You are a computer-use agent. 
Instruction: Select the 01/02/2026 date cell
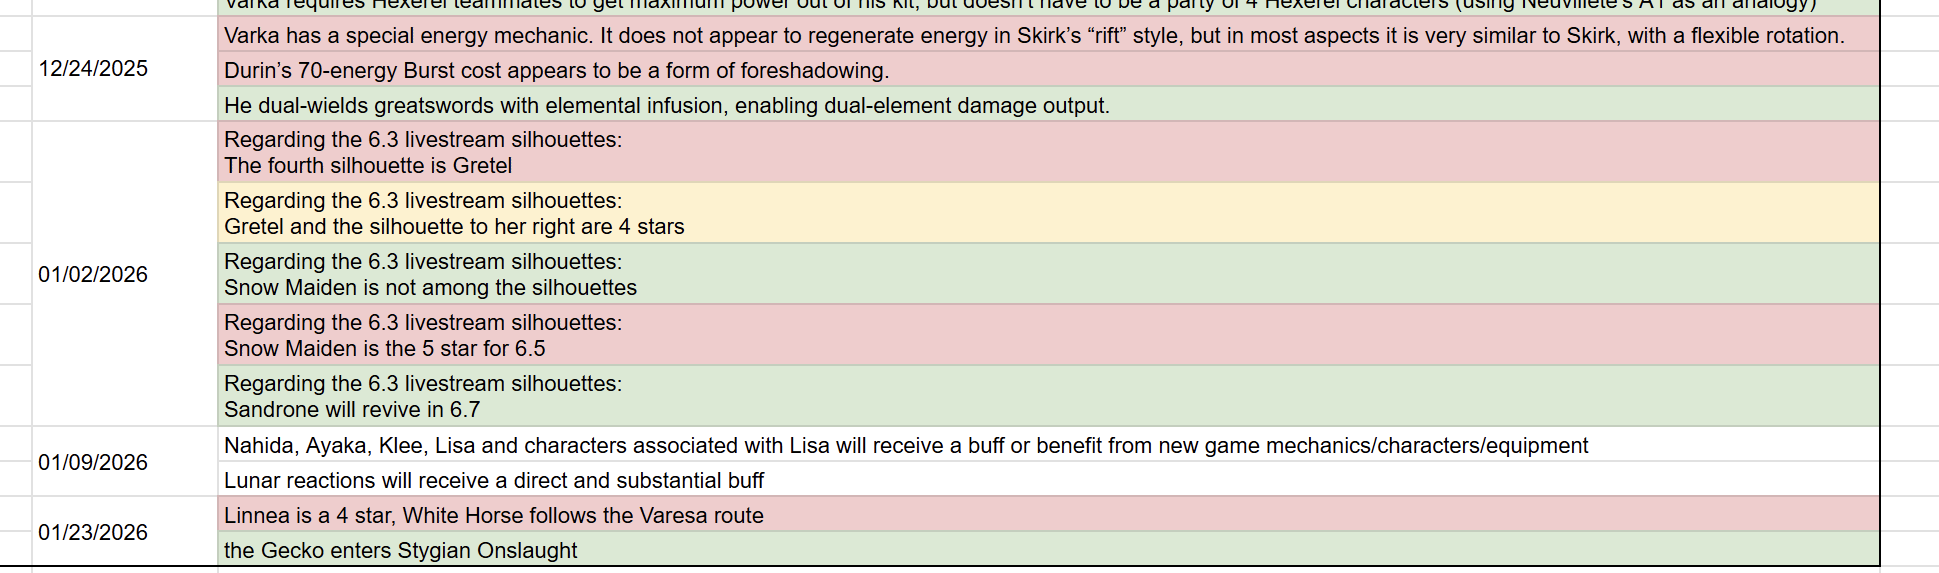click(125, 274)
